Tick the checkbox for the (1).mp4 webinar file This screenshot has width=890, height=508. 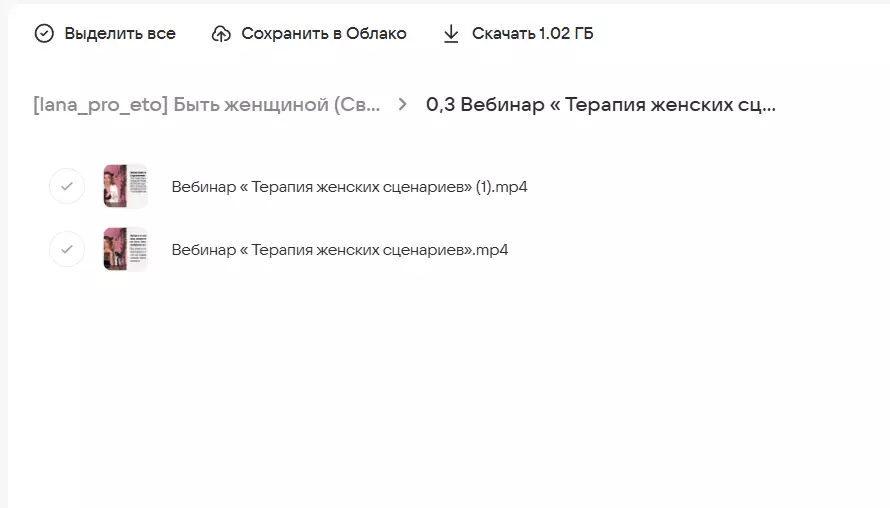pos(67,186)
